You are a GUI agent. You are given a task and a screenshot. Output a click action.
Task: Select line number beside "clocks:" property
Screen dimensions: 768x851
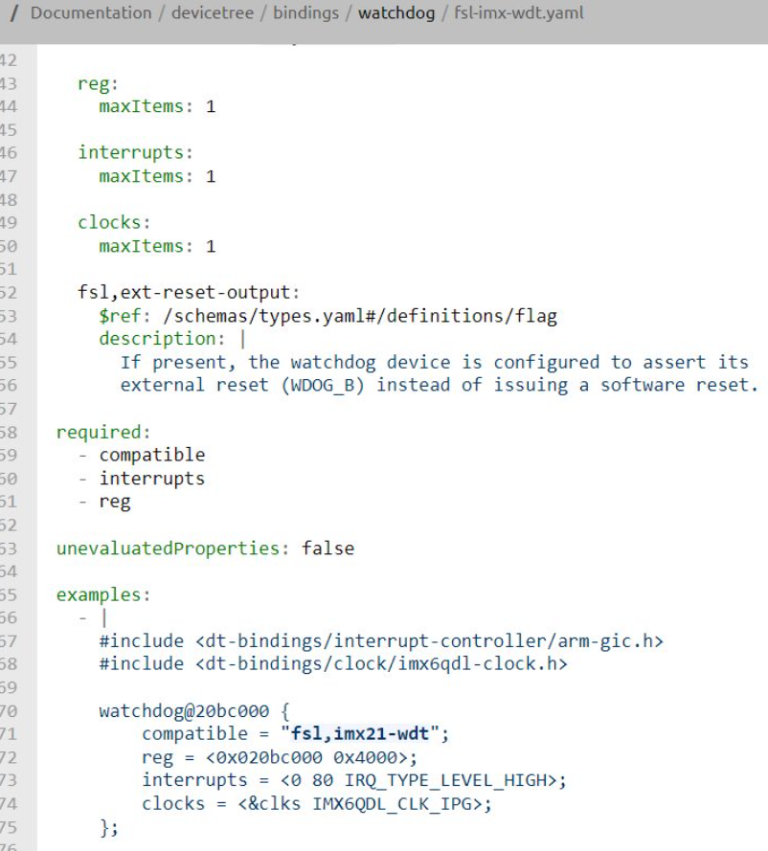pyautogui.click(x=7, y=223)
